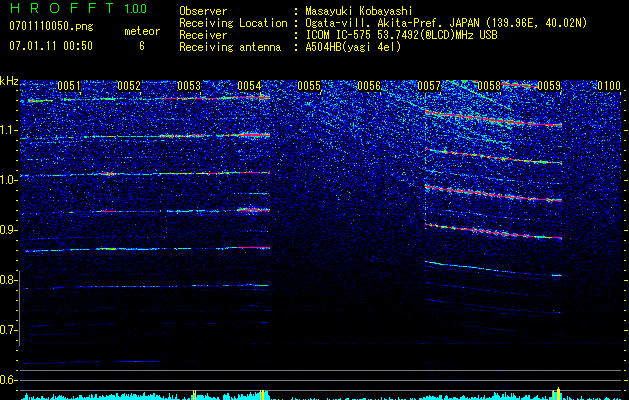Click the 0054 time marker
Viewport: 629px width, 400px height.
[x=249, y=86]
